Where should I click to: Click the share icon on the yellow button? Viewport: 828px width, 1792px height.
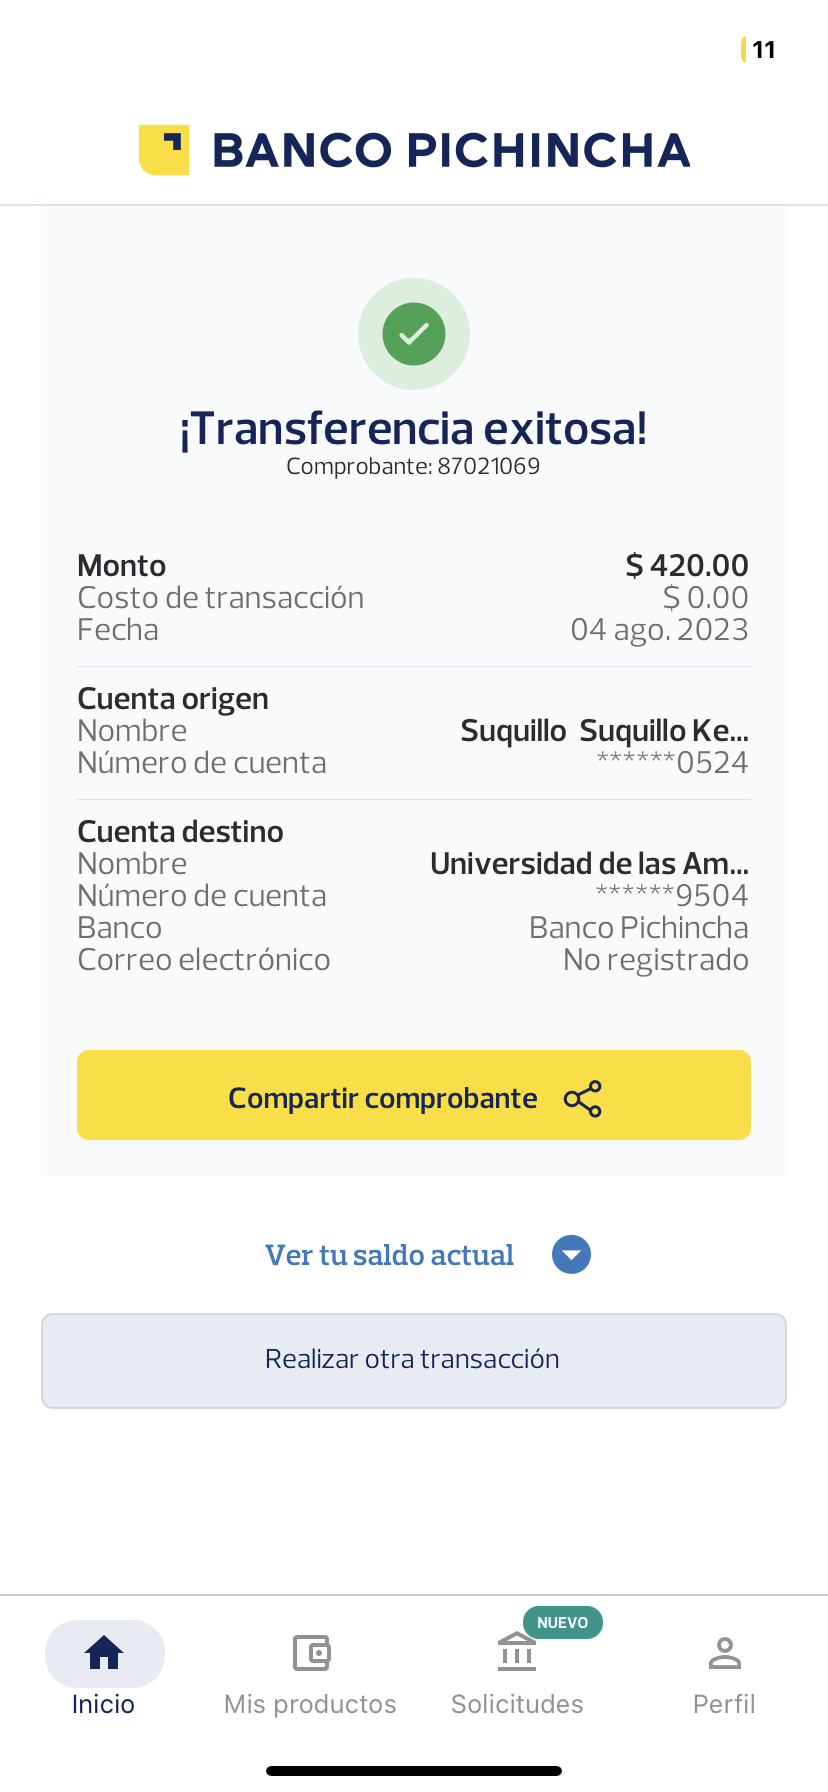[x=583, y=1099]
